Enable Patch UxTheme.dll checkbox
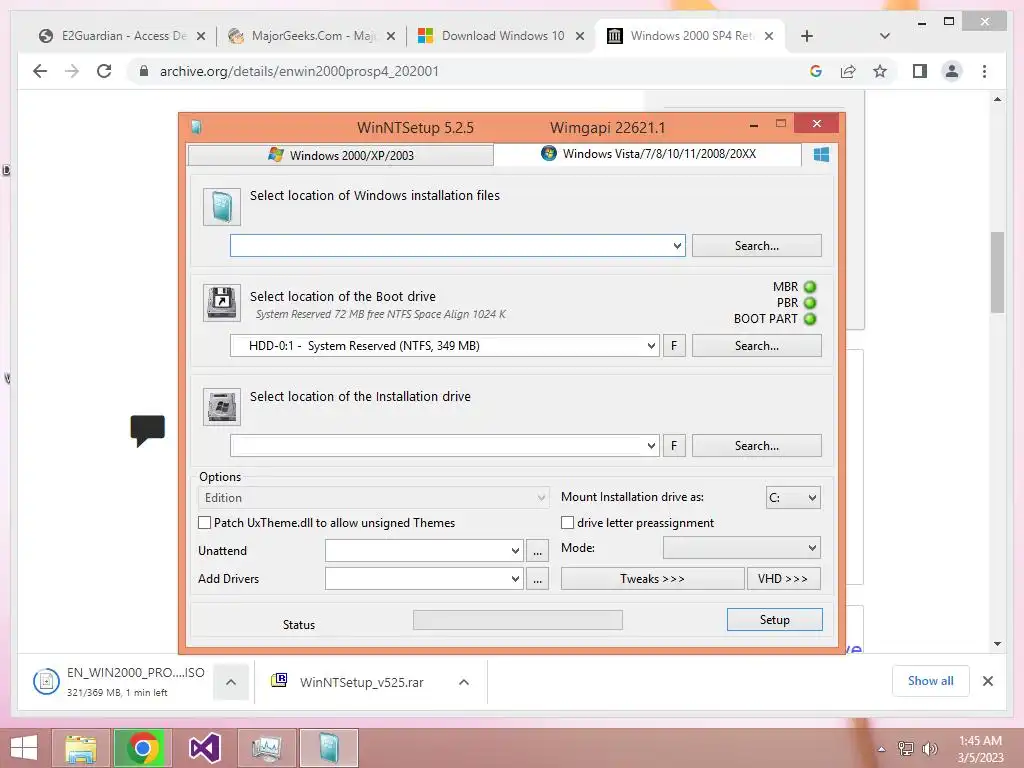Screen dimensions: 1024x768 tap(204, 522)
